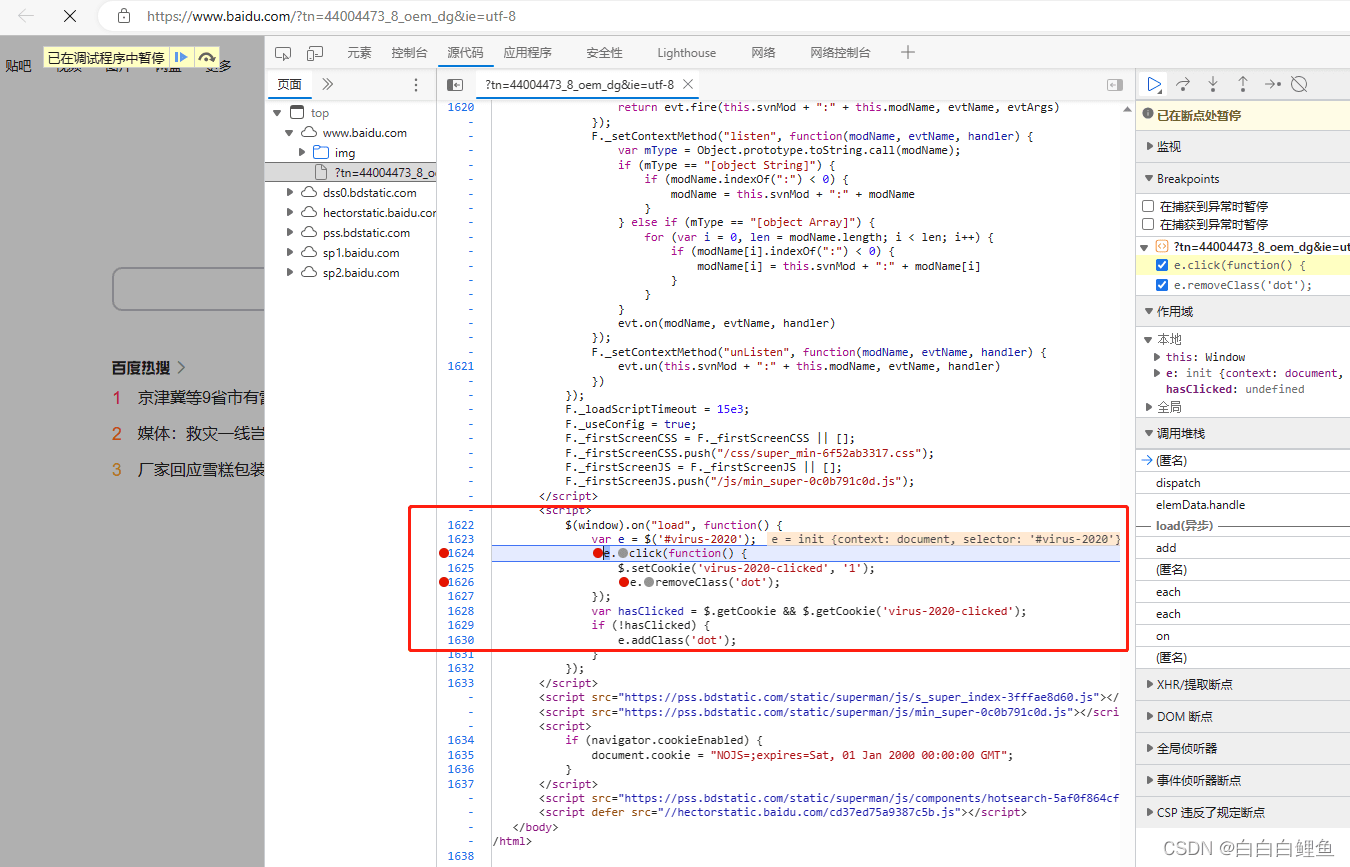Uncheck the e.removeClass('dot') breakpoint

tap(1162, 285)
